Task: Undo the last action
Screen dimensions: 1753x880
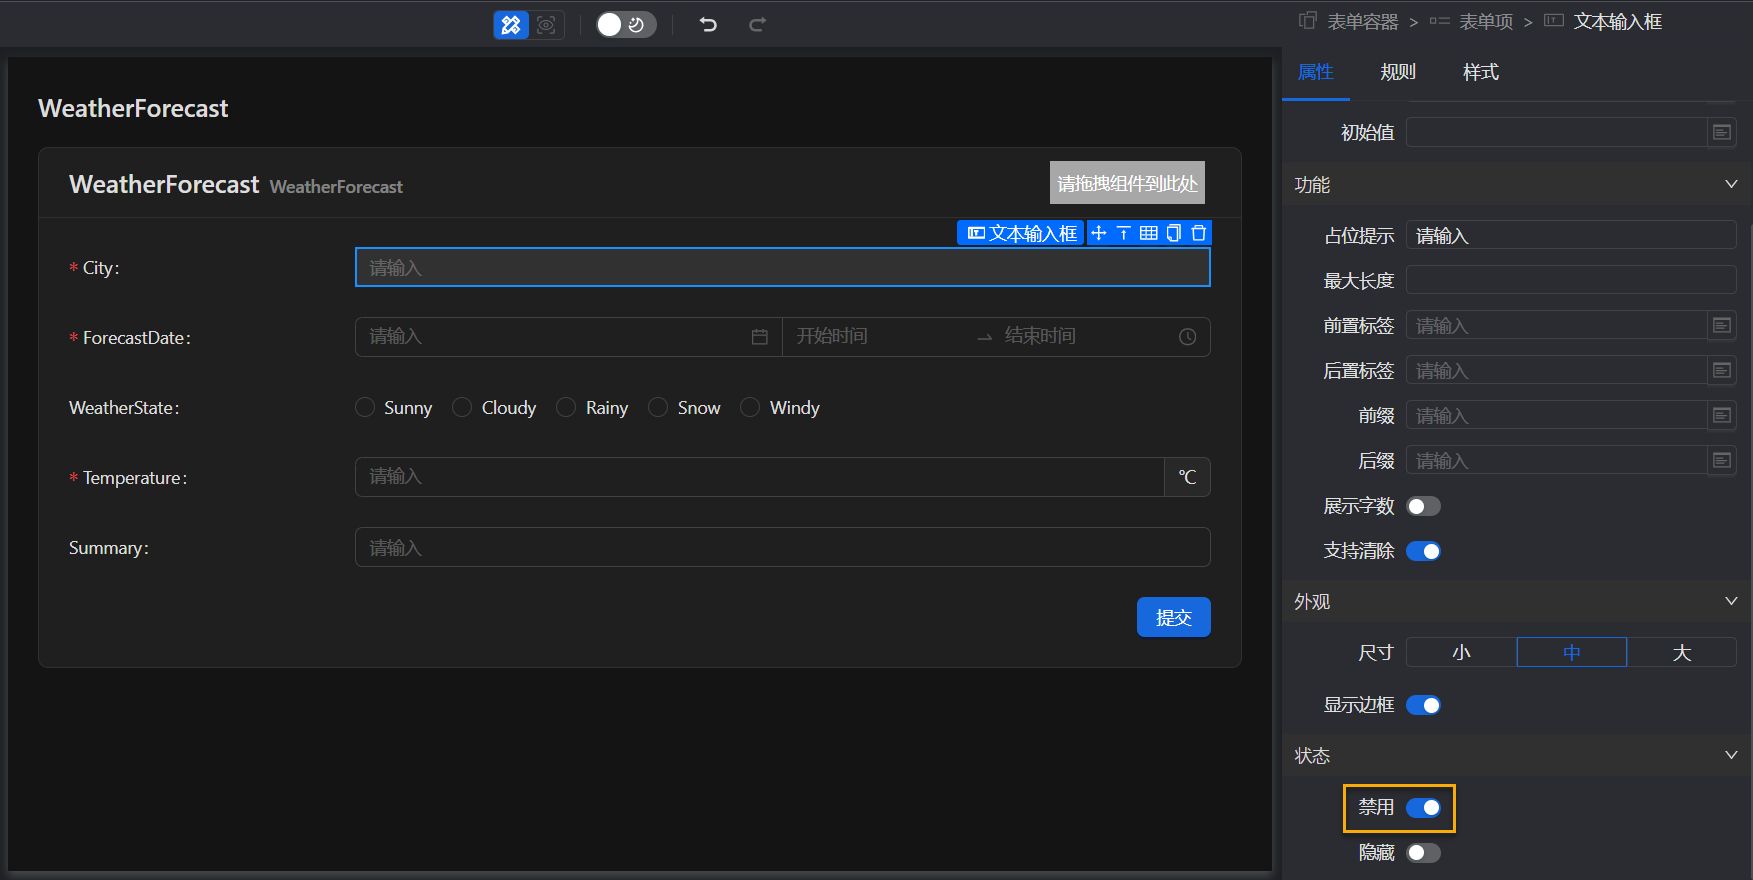Action: [708, 25]
